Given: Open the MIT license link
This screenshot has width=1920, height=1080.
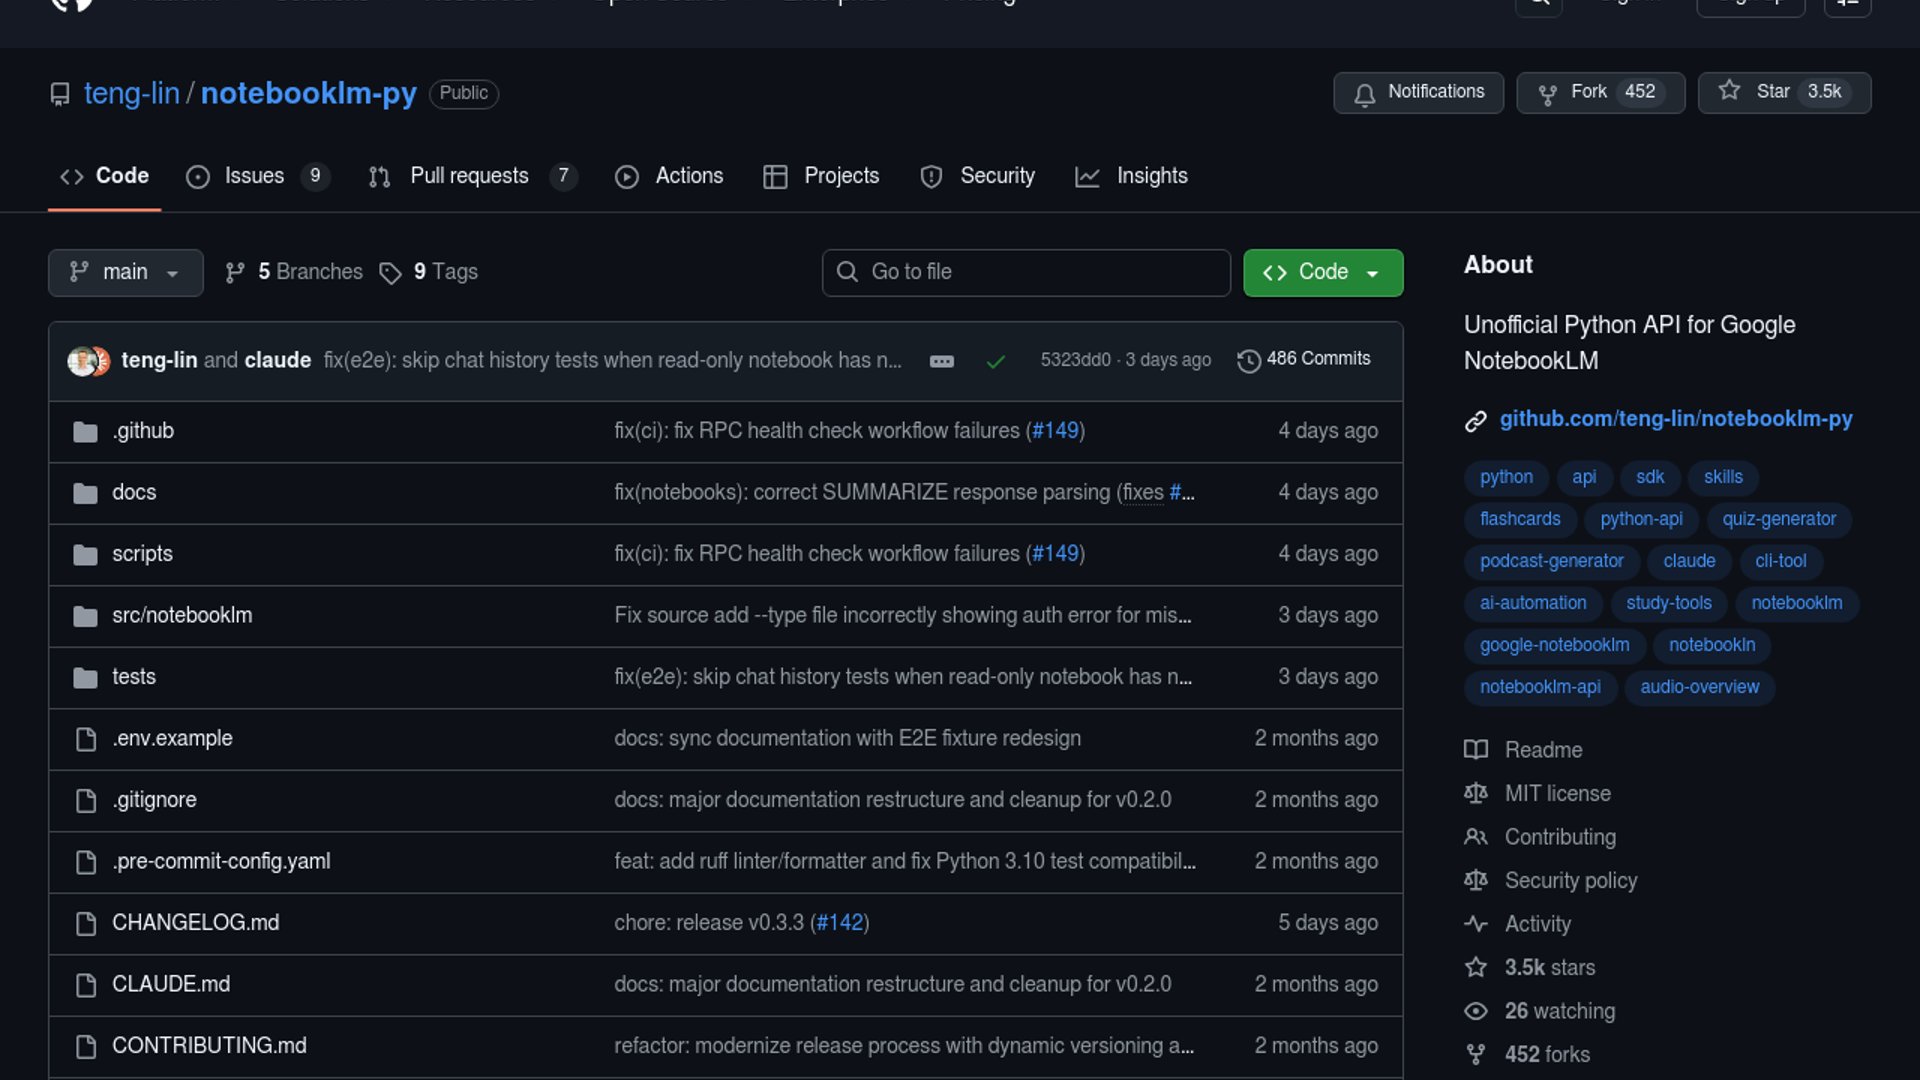Looking at the screenshot, I should pos(1557,793).
